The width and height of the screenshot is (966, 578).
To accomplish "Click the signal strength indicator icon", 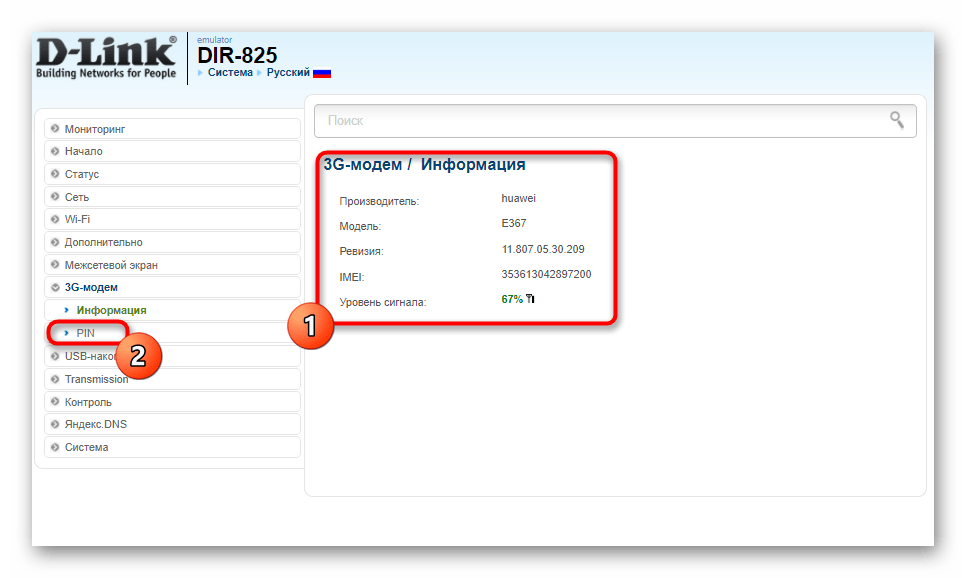I will (x=531, y=299).
